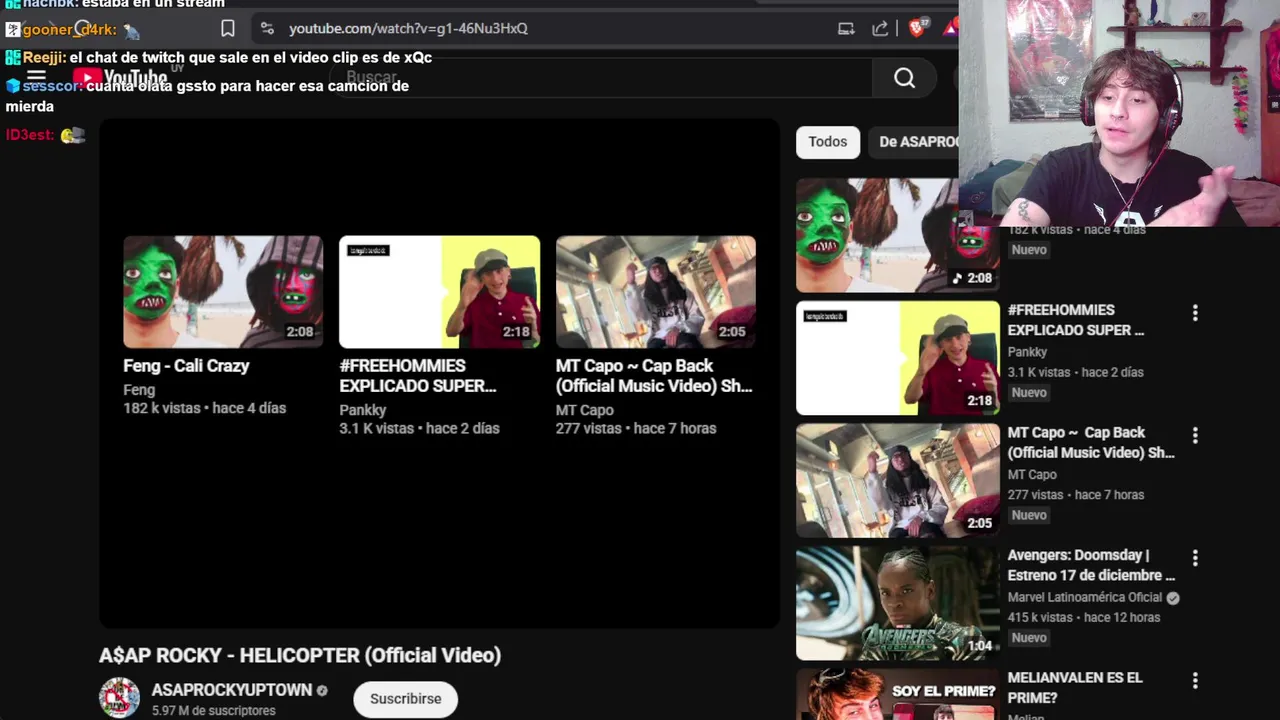Click video title A$AP ROCKY - HELICOPTER
The image size is (1280, 720).
click(300, 655)
